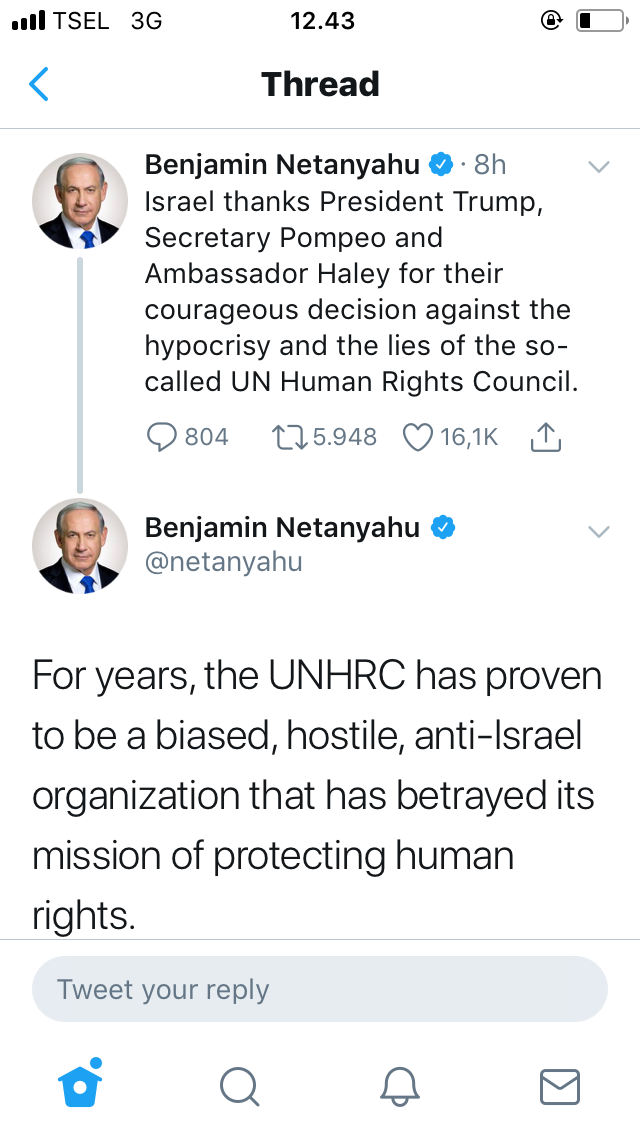
Task: Reply to the first tweet via comment icon
Action: (x=162, y=437)
